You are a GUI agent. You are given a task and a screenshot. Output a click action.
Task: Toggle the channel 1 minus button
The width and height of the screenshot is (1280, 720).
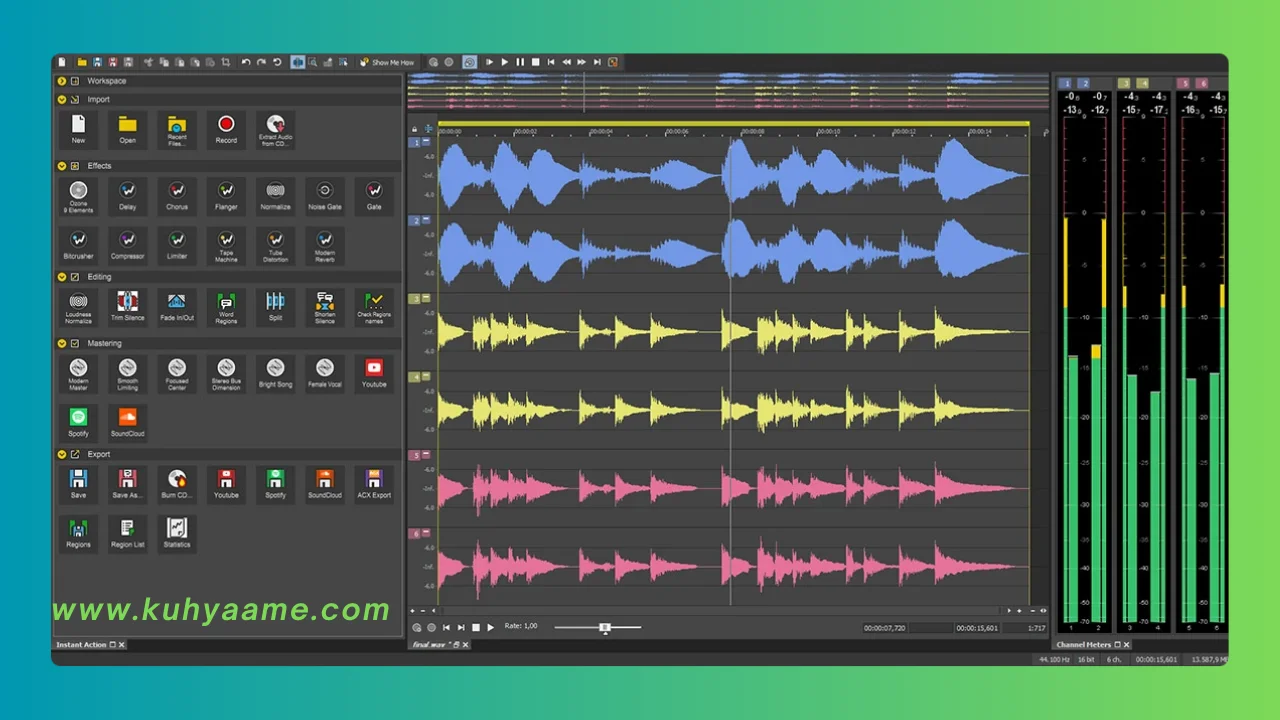(x=427, y=142)
